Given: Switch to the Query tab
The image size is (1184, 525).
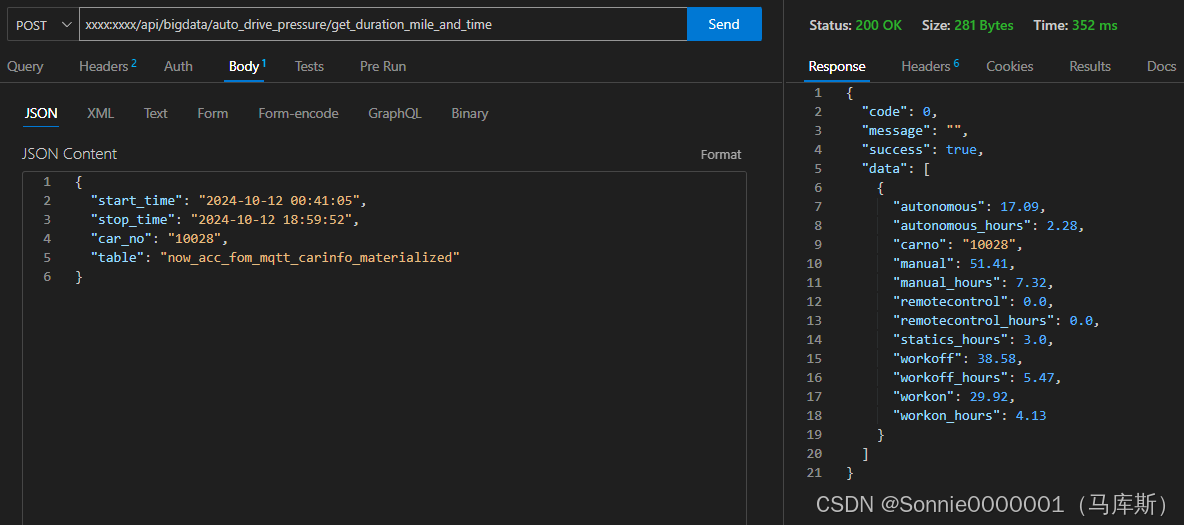Looking at the screenshot, I should point(25,67).
